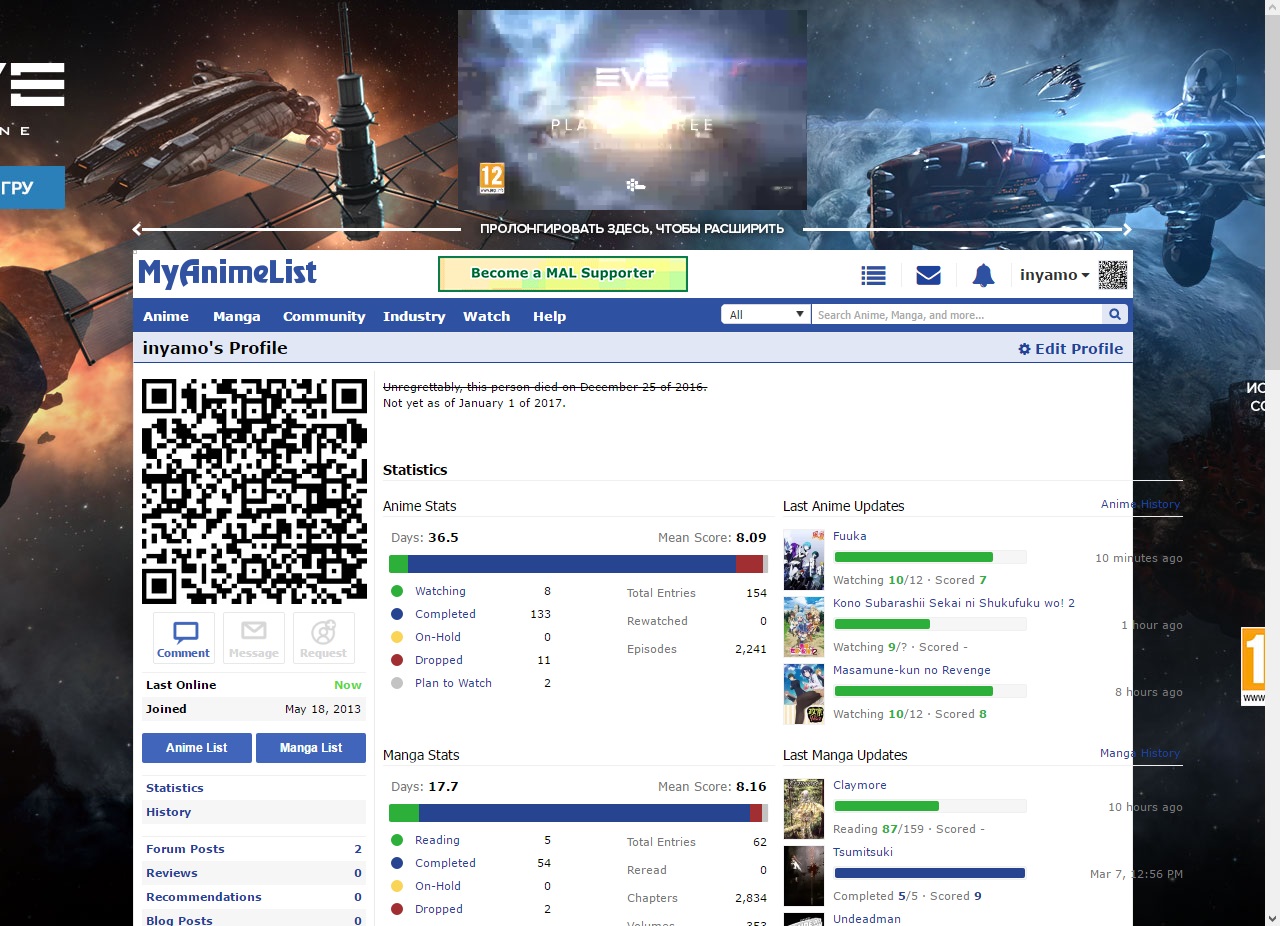Click the Manga List button
The width and height of the screenshot is (1280, 926).
(311, 748)
